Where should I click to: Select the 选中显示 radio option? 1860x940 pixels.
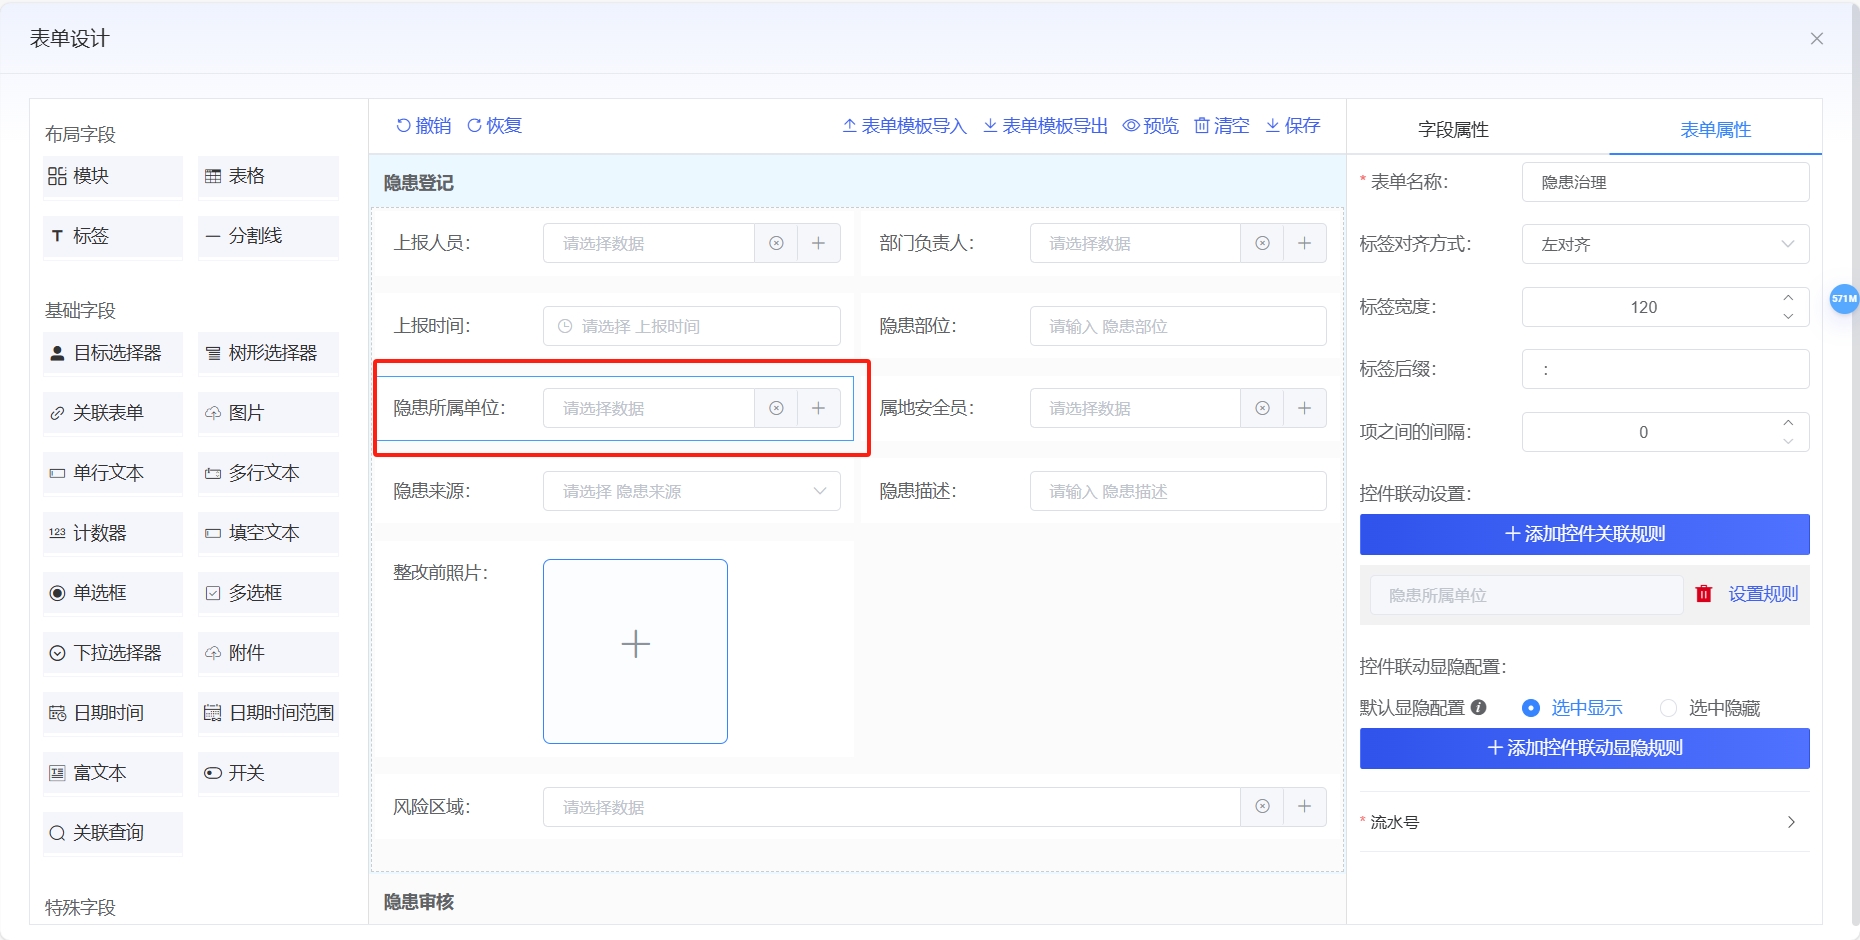[1572, 708]
